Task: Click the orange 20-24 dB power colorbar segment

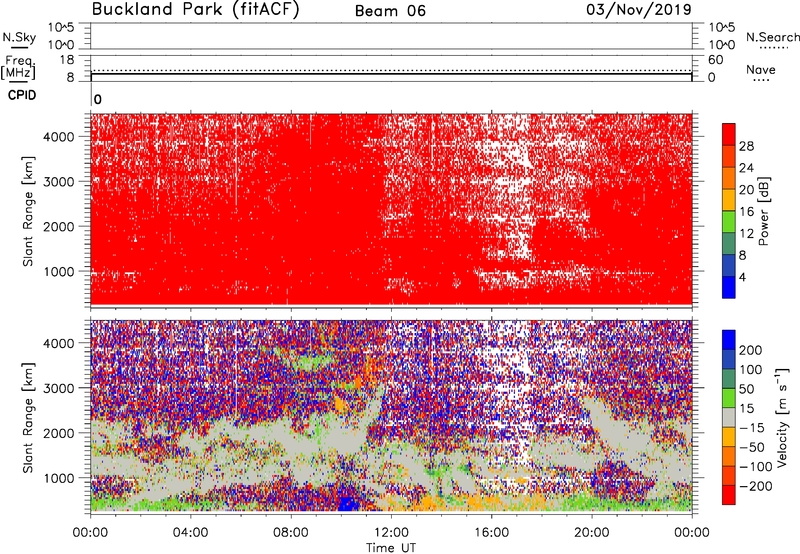Action: [729, 179]
